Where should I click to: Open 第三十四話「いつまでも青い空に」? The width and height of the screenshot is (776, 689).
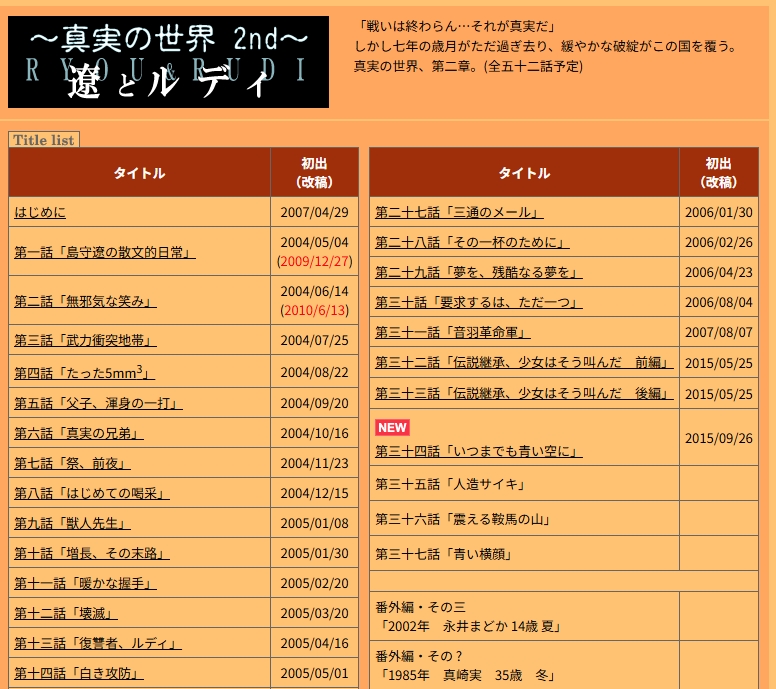click(x=479, y=451)
